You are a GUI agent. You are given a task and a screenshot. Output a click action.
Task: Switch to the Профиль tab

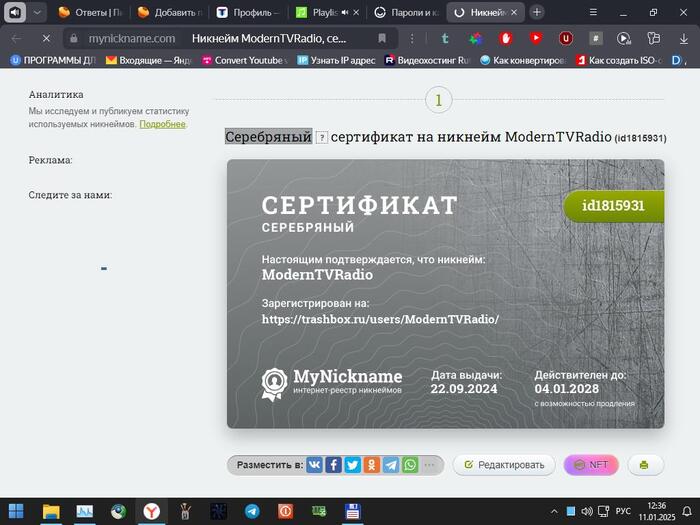tap(248, 12)
